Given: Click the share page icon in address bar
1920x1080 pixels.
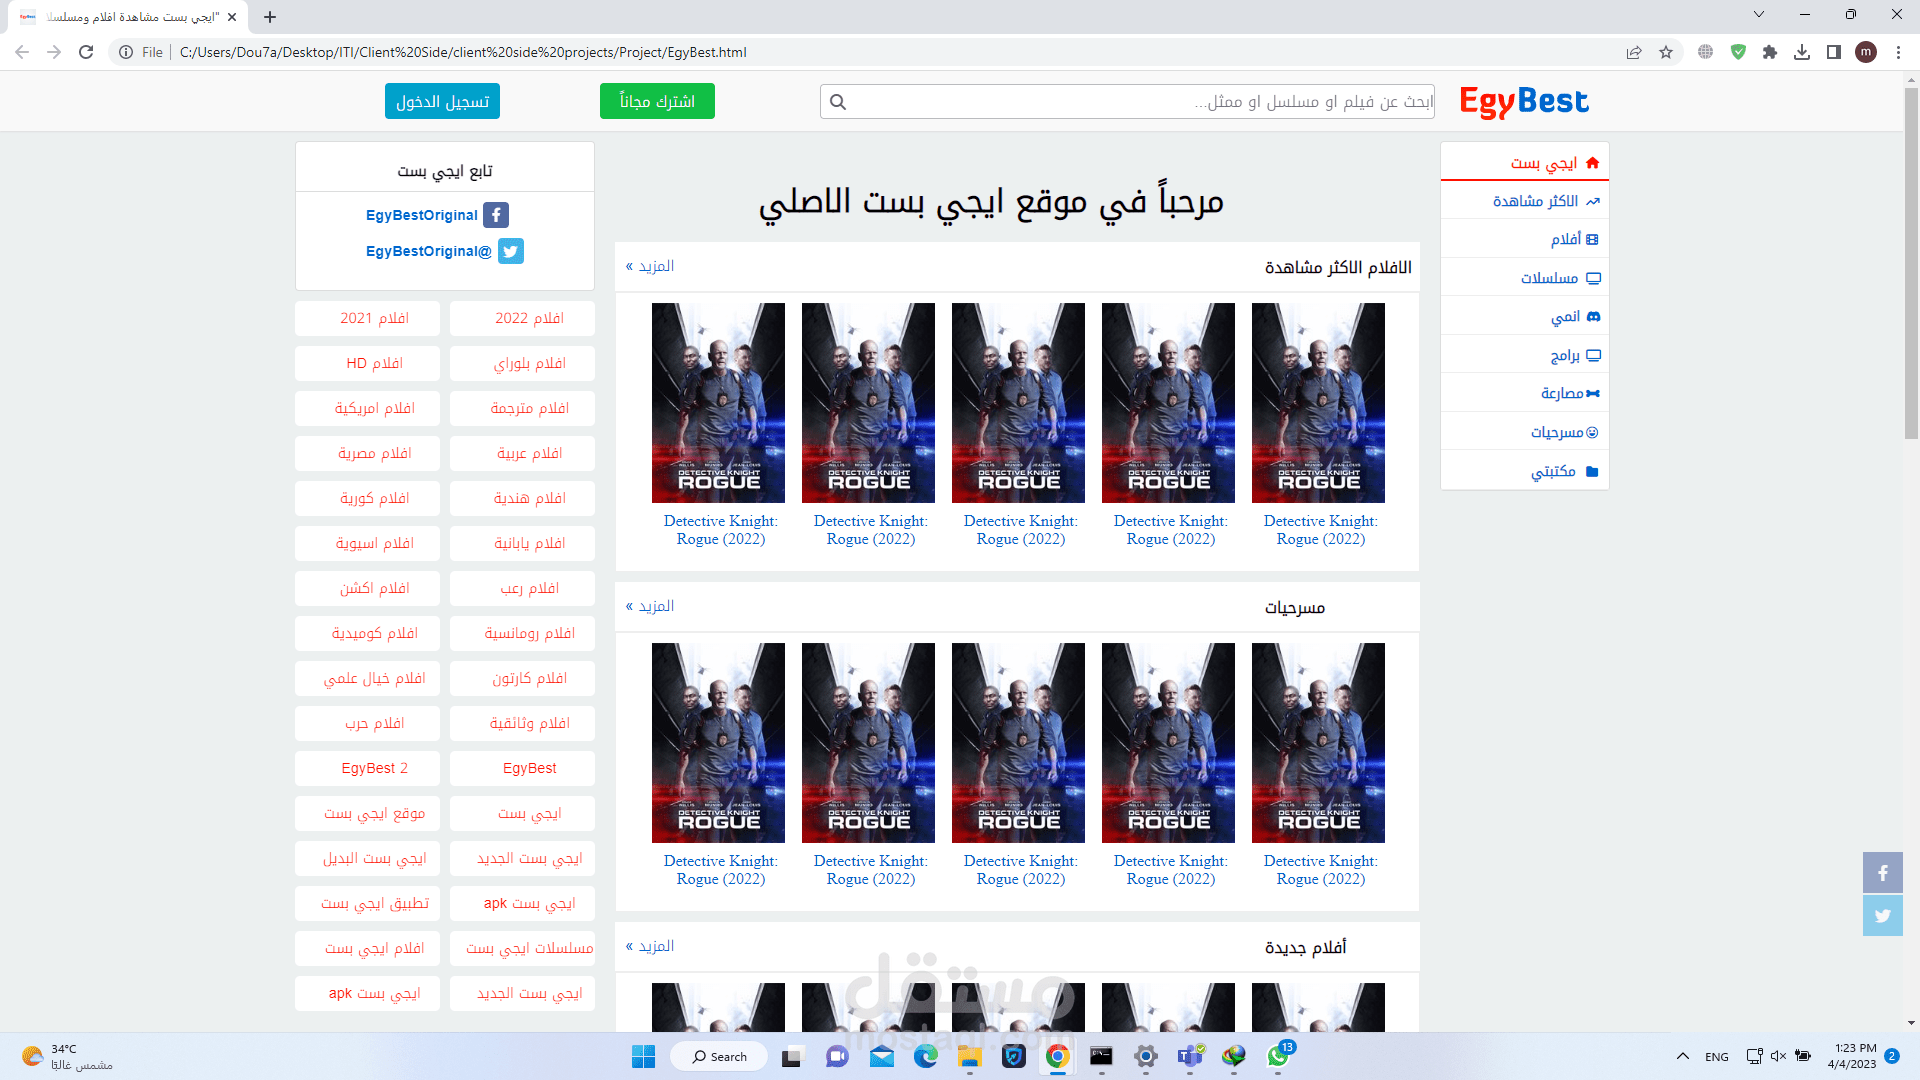Looking at the screenshot, I should (1634, 52).
